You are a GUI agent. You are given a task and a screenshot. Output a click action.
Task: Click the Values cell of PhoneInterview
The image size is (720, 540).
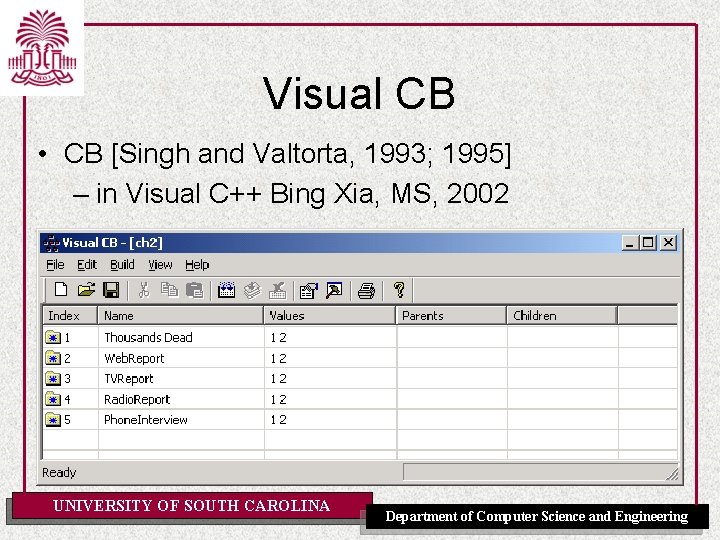pos(330,420)
